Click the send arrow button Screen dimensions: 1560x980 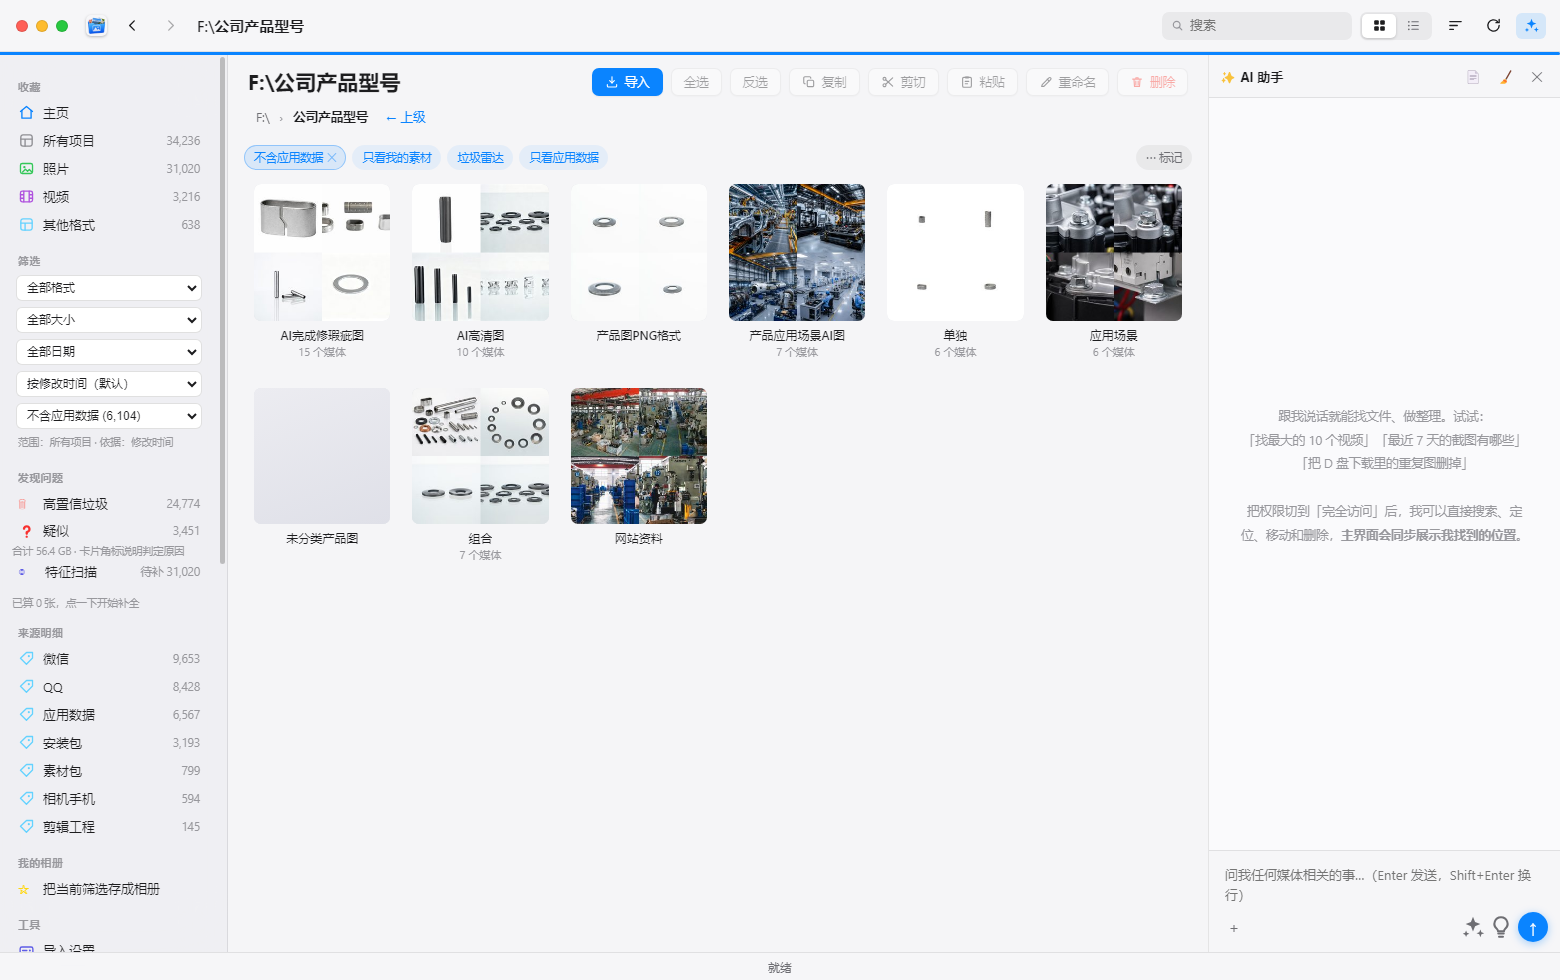(1532, 927)
